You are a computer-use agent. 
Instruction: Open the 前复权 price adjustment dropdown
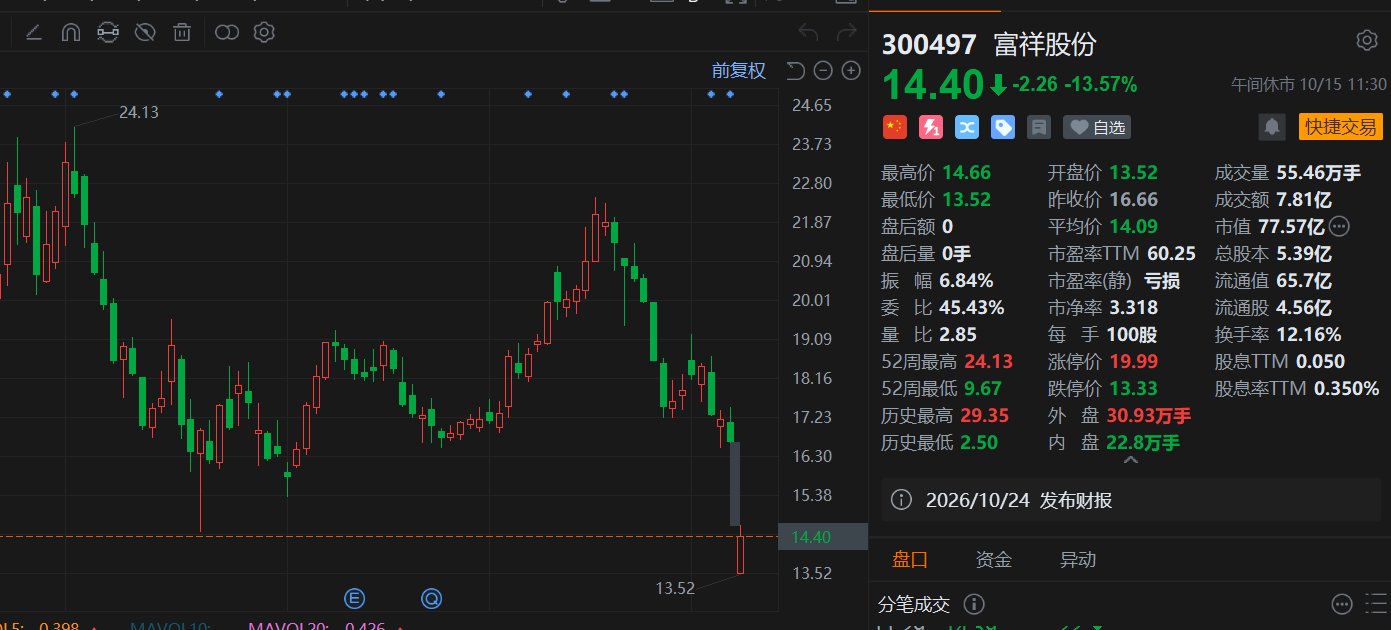738,70
